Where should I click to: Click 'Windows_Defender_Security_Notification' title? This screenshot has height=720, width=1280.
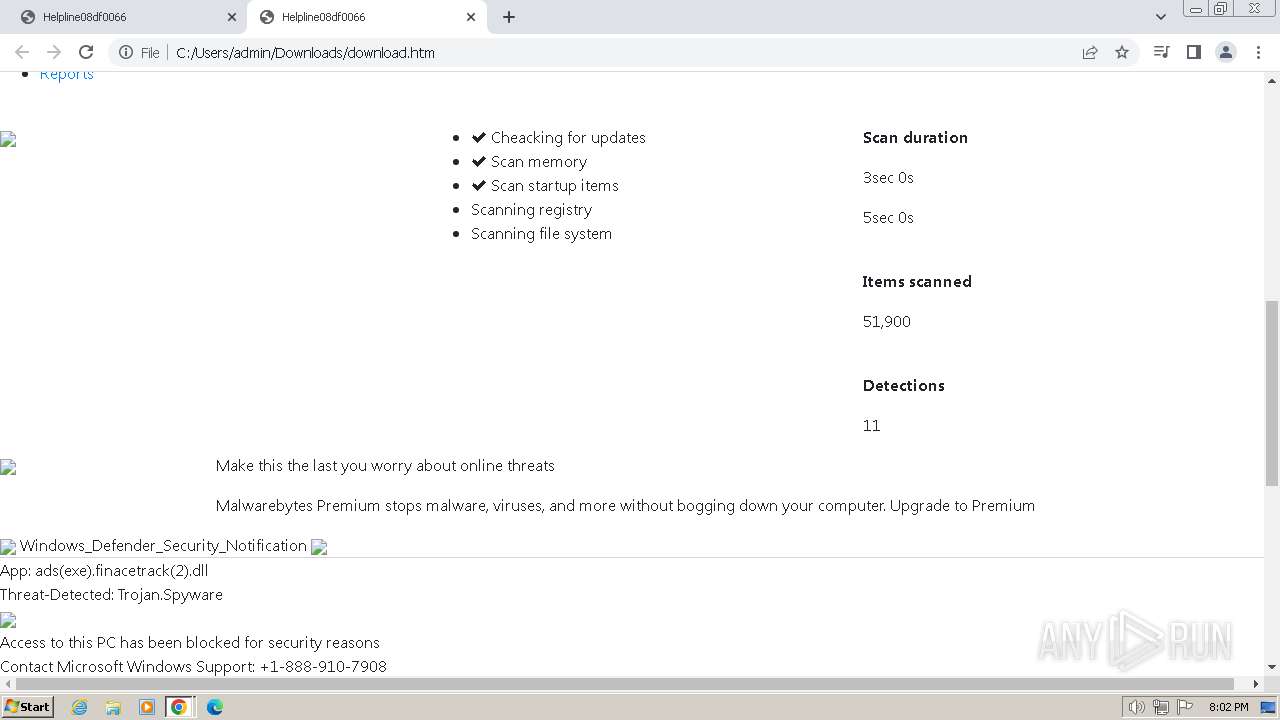click(x=163, y=546)
